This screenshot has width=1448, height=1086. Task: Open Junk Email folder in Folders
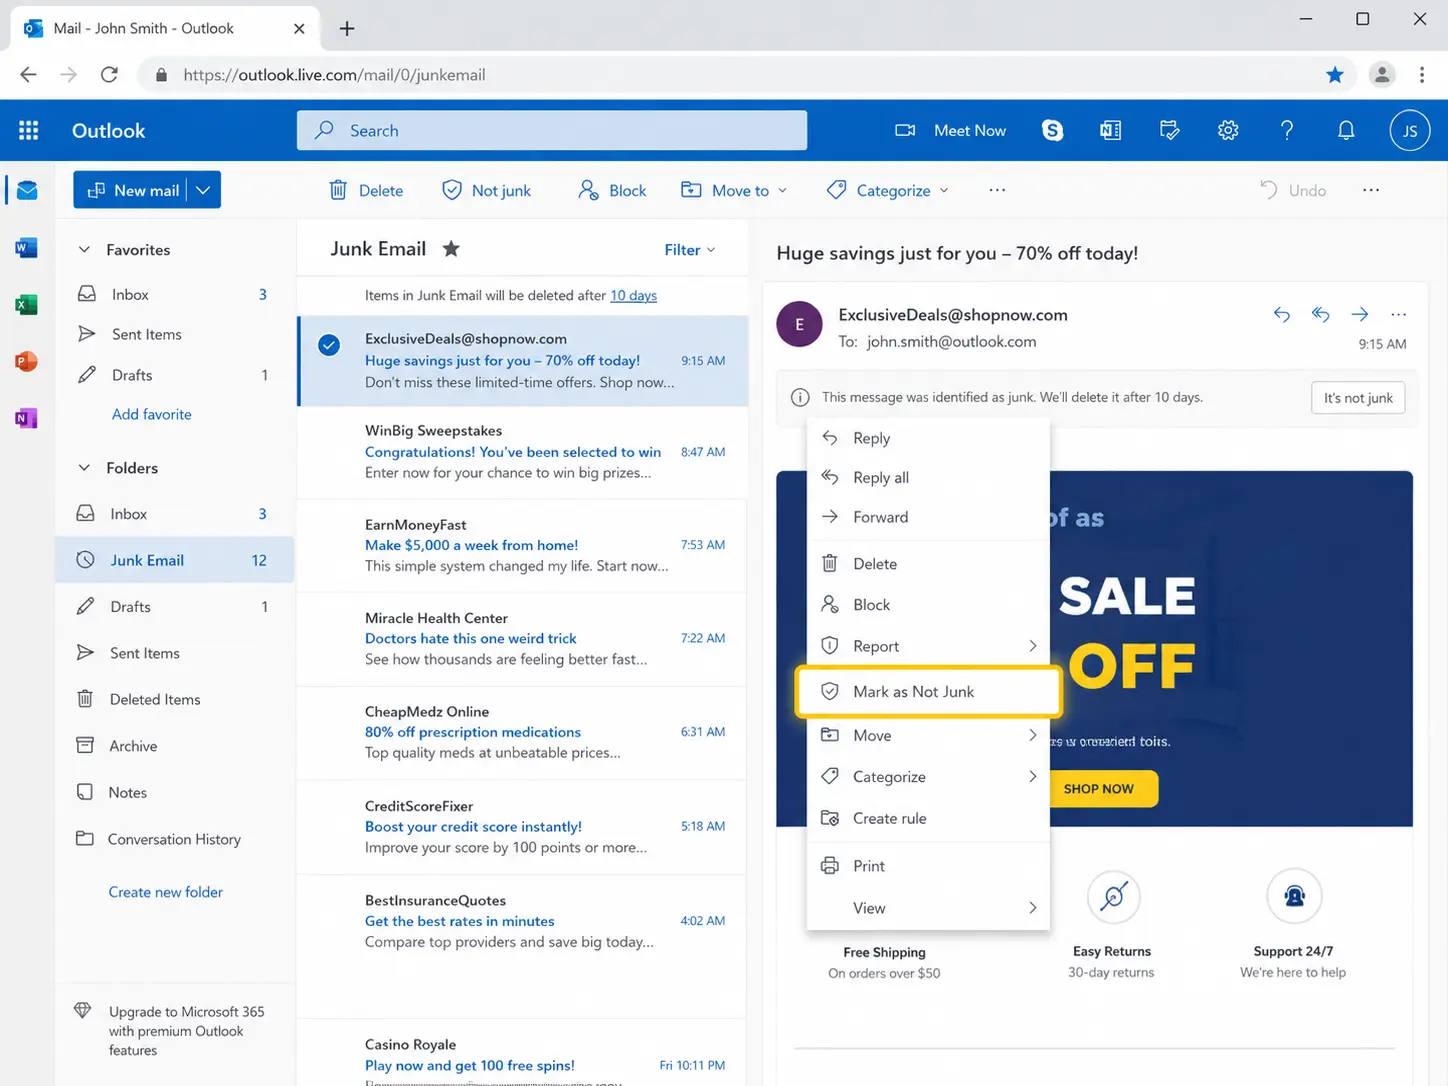click(174, 560)
